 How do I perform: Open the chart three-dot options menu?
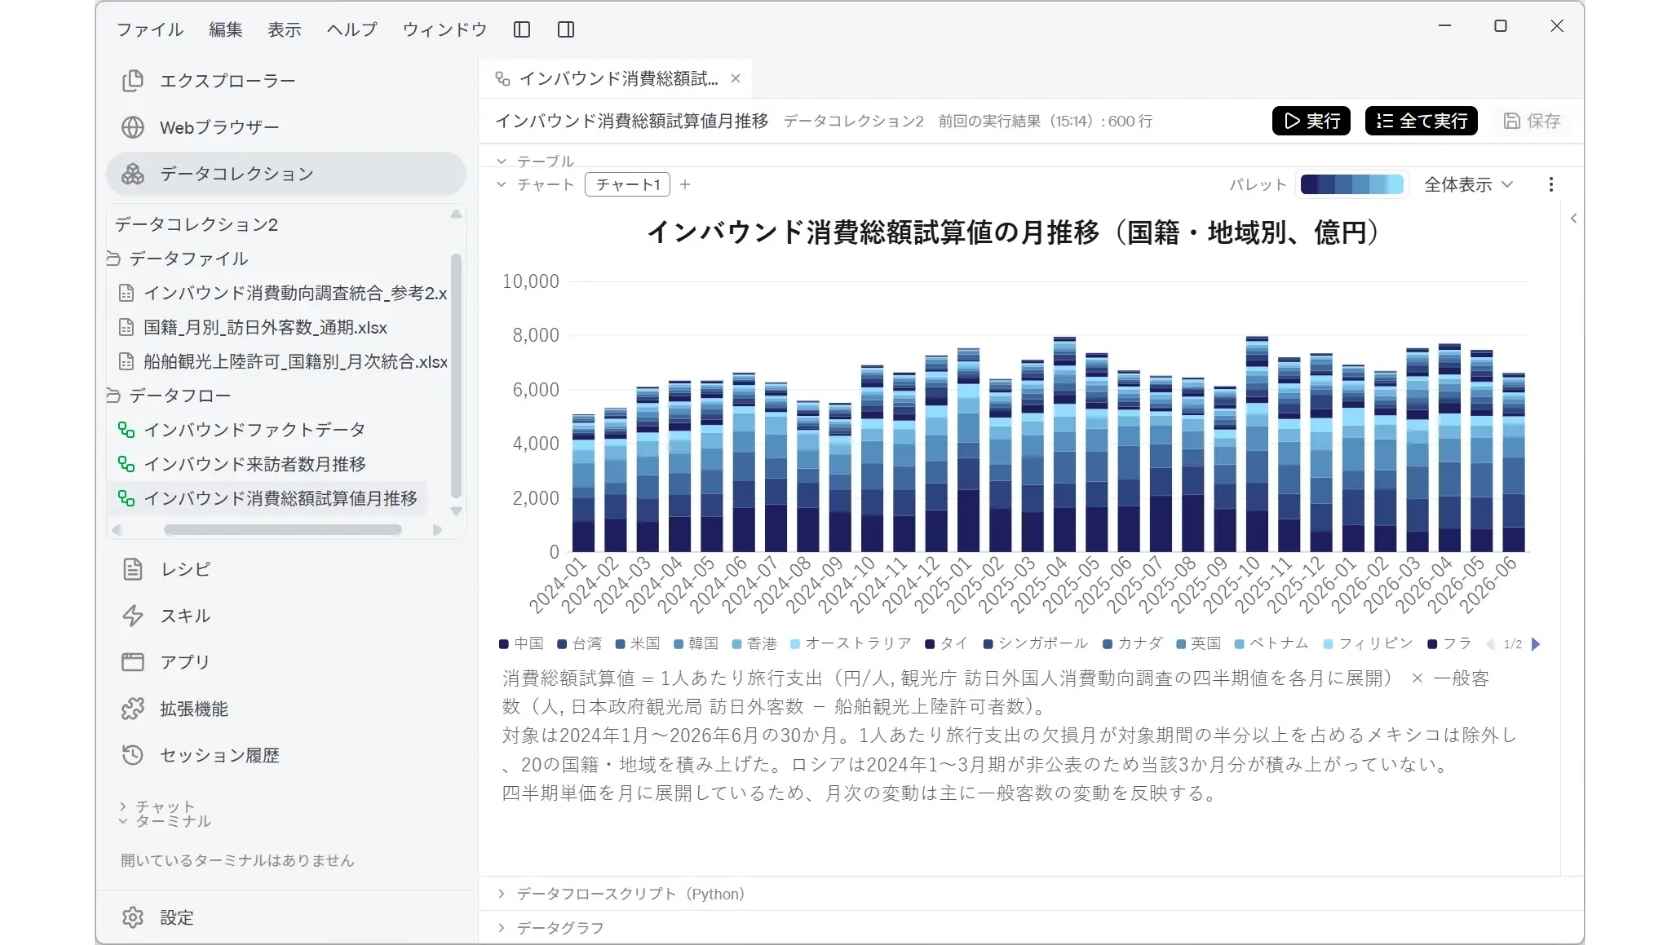(1551, 185)
